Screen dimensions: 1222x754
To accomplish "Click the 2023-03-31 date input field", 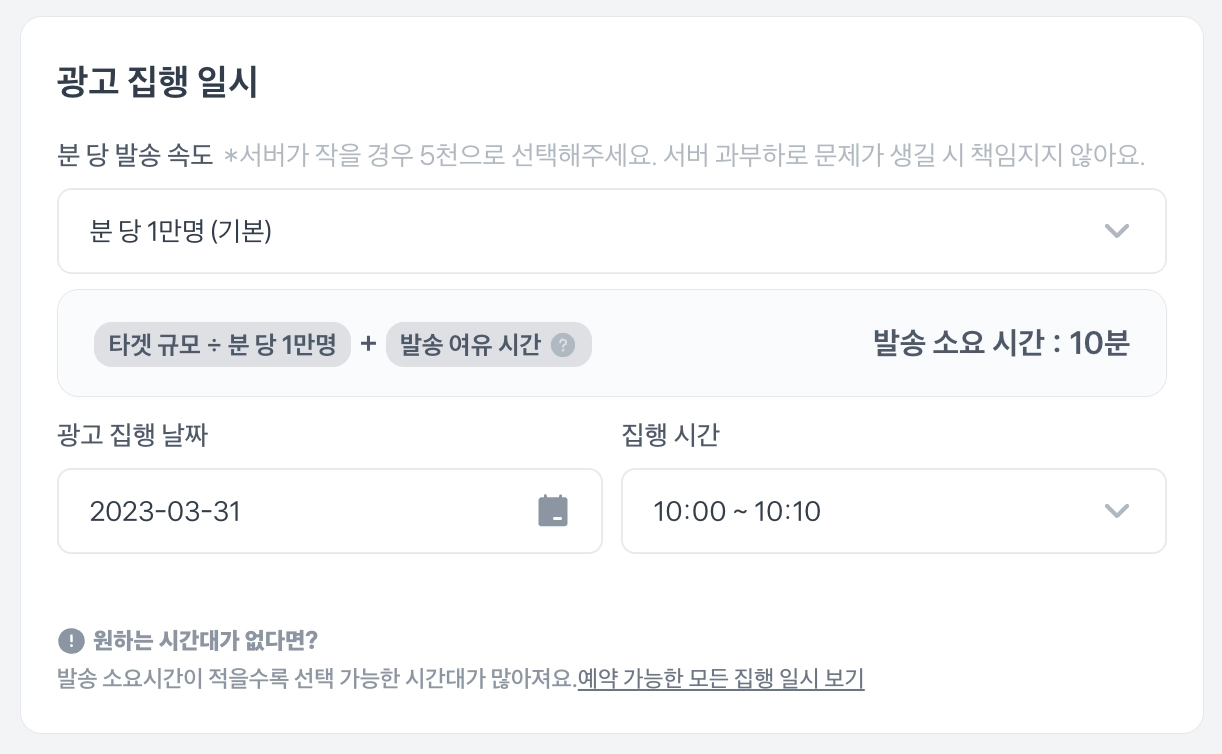I will coord(300,511).
